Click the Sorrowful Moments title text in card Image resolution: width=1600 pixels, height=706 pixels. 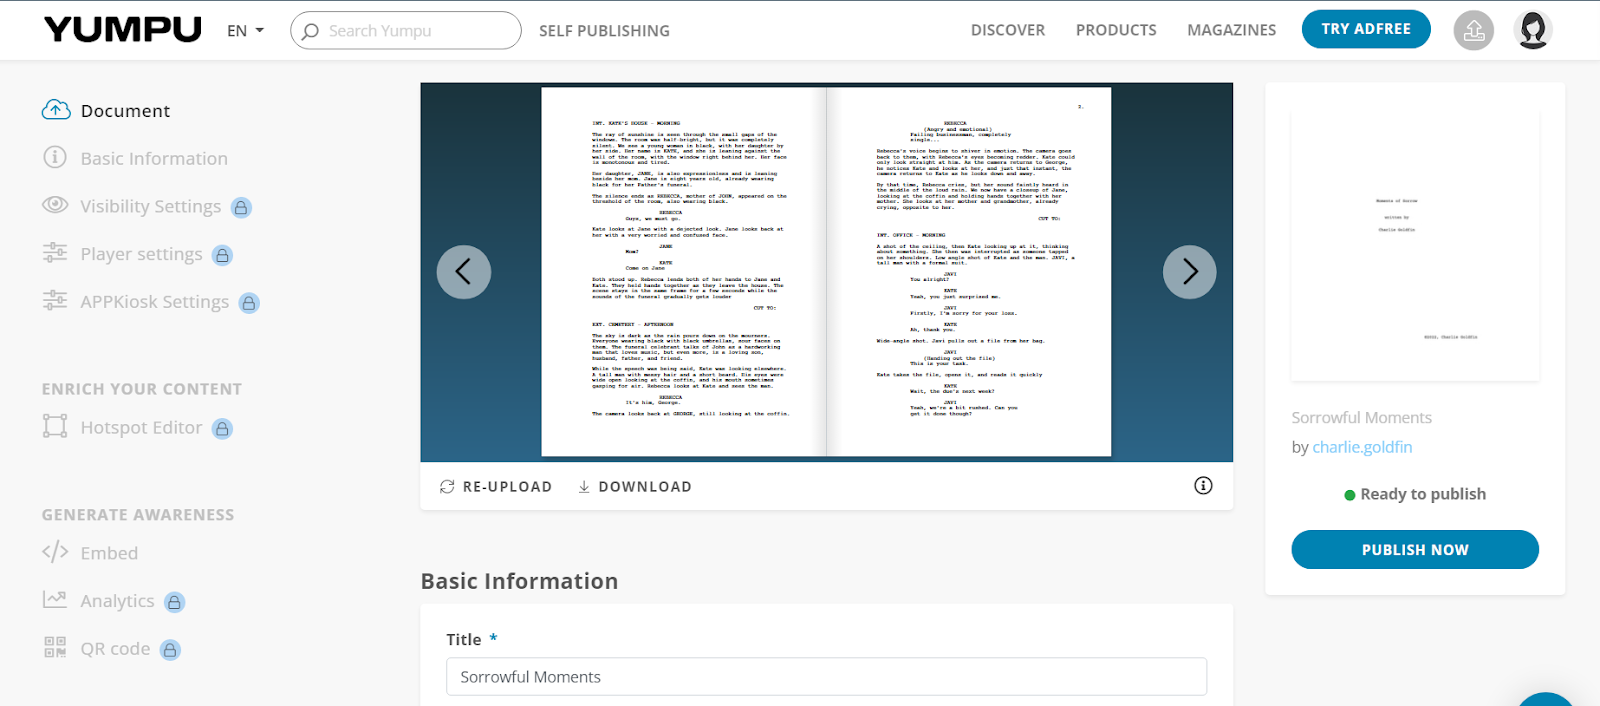point(1361,418)
